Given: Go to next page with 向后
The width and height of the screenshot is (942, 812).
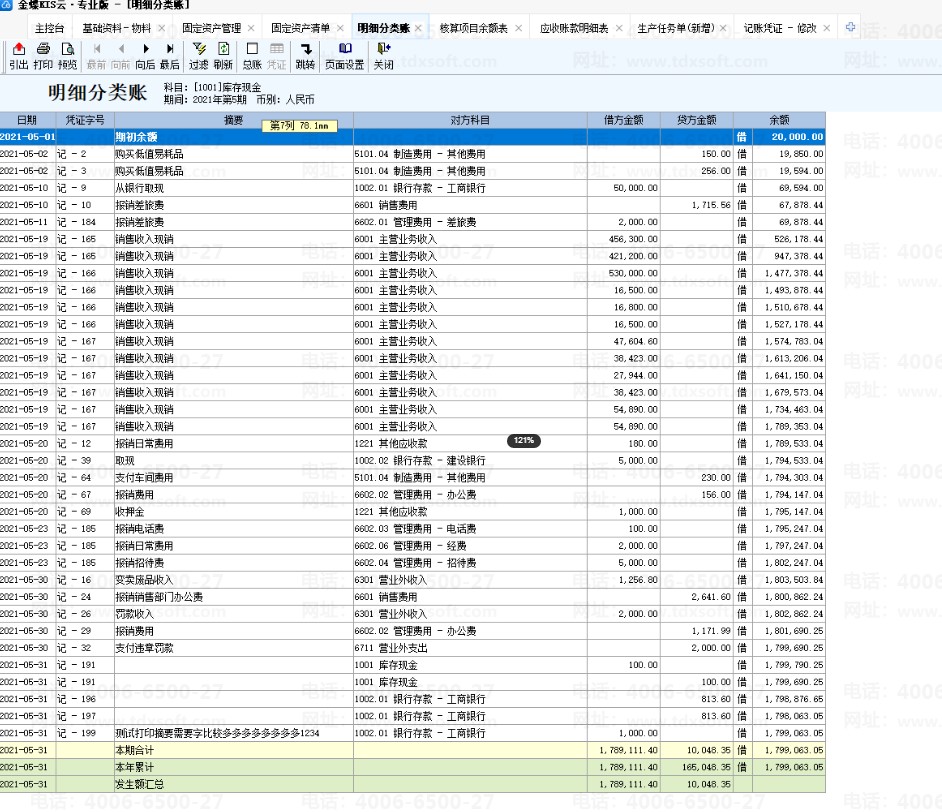Looking at the screenshot, I should 145,56.
